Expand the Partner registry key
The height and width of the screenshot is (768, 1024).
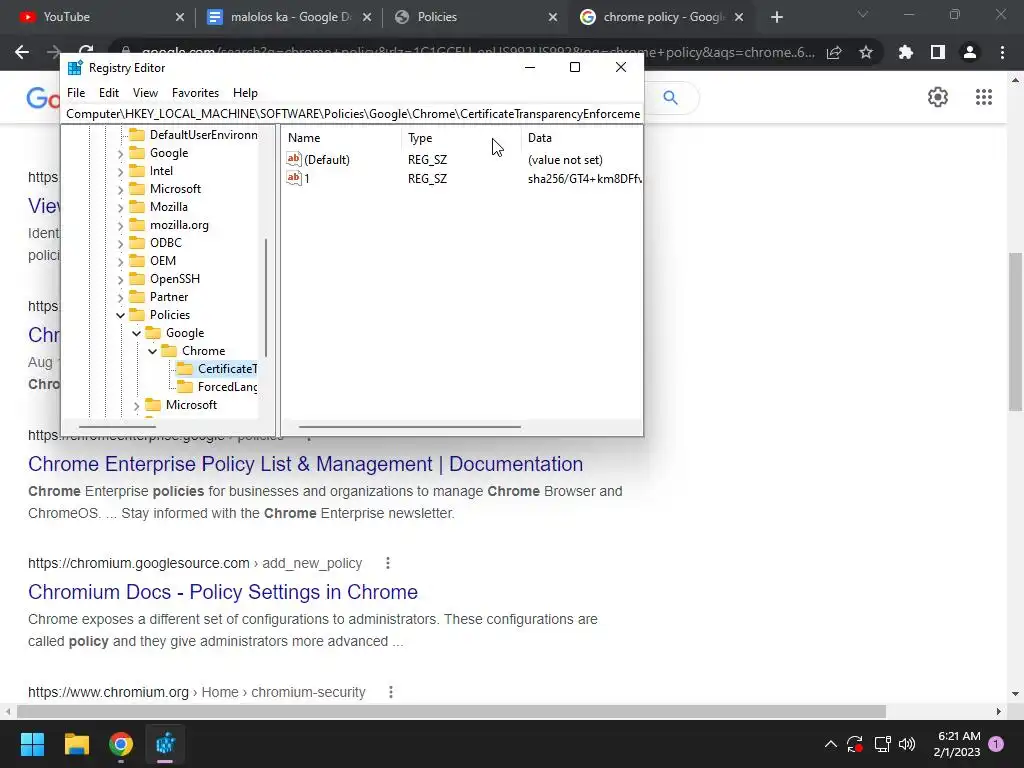coord(120,298)
